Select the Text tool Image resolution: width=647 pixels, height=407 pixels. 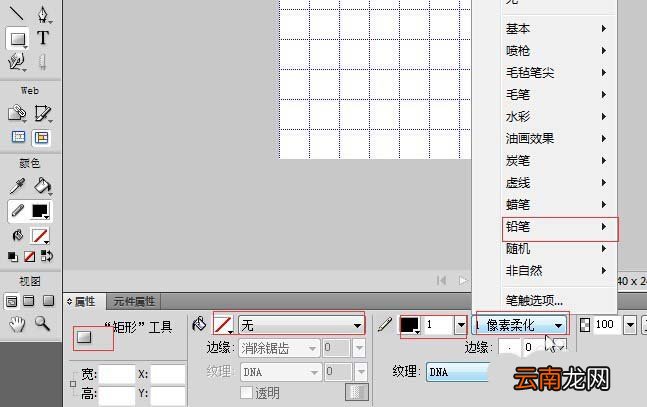(x=43, y=38)
